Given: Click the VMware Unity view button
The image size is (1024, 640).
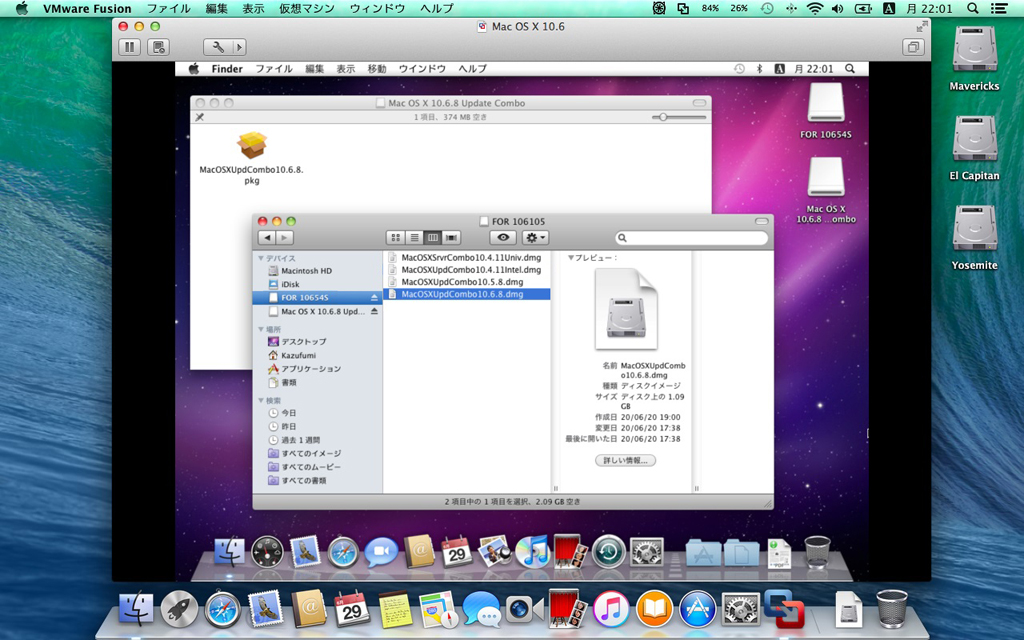Looking at the screenshot, I should pyautogui.click(x=913, y=47).
